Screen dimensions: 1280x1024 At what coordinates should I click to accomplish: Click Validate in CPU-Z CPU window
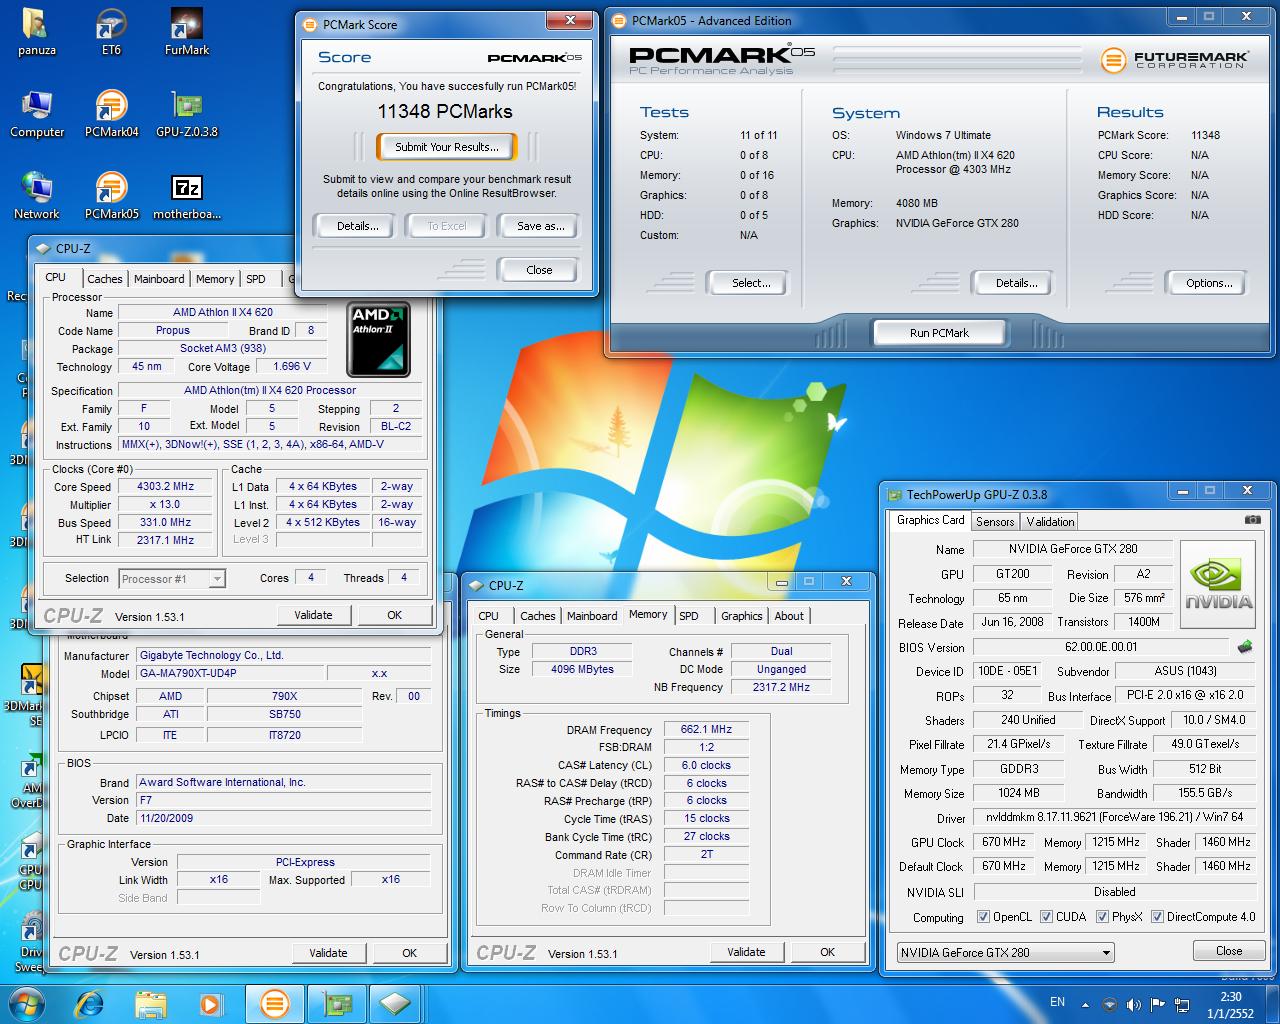[313, 615]
